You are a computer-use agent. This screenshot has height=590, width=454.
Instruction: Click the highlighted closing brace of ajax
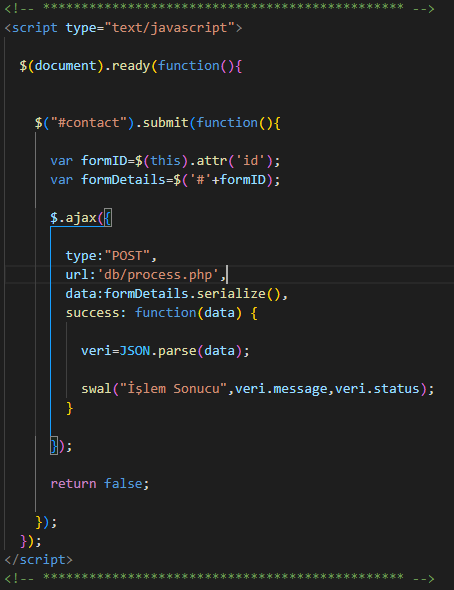click(54, 446)
